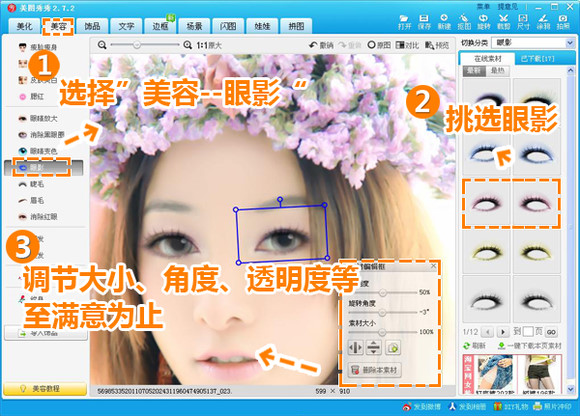The image size is (580, 416).
Task: Adjust the 素材大小 size slider
Action: click(382, 332)
